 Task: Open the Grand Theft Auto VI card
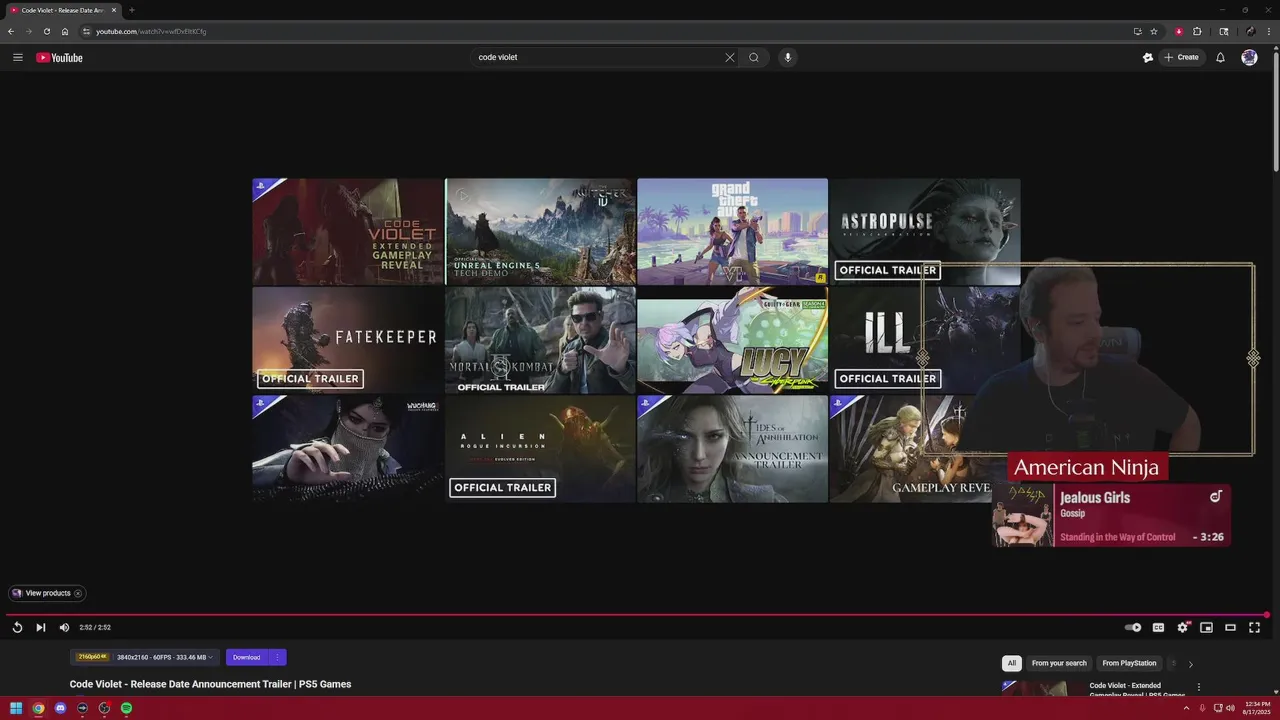732,232
